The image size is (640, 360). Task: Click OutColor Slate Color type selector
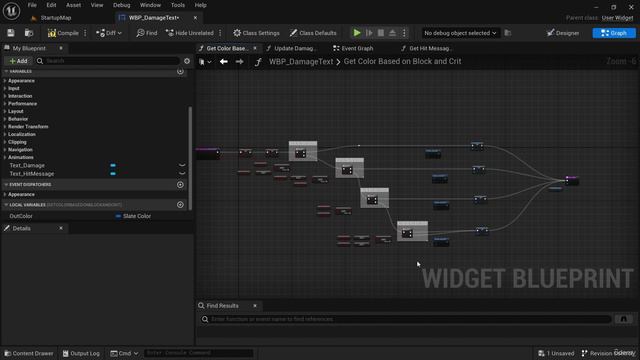[133, 216]
